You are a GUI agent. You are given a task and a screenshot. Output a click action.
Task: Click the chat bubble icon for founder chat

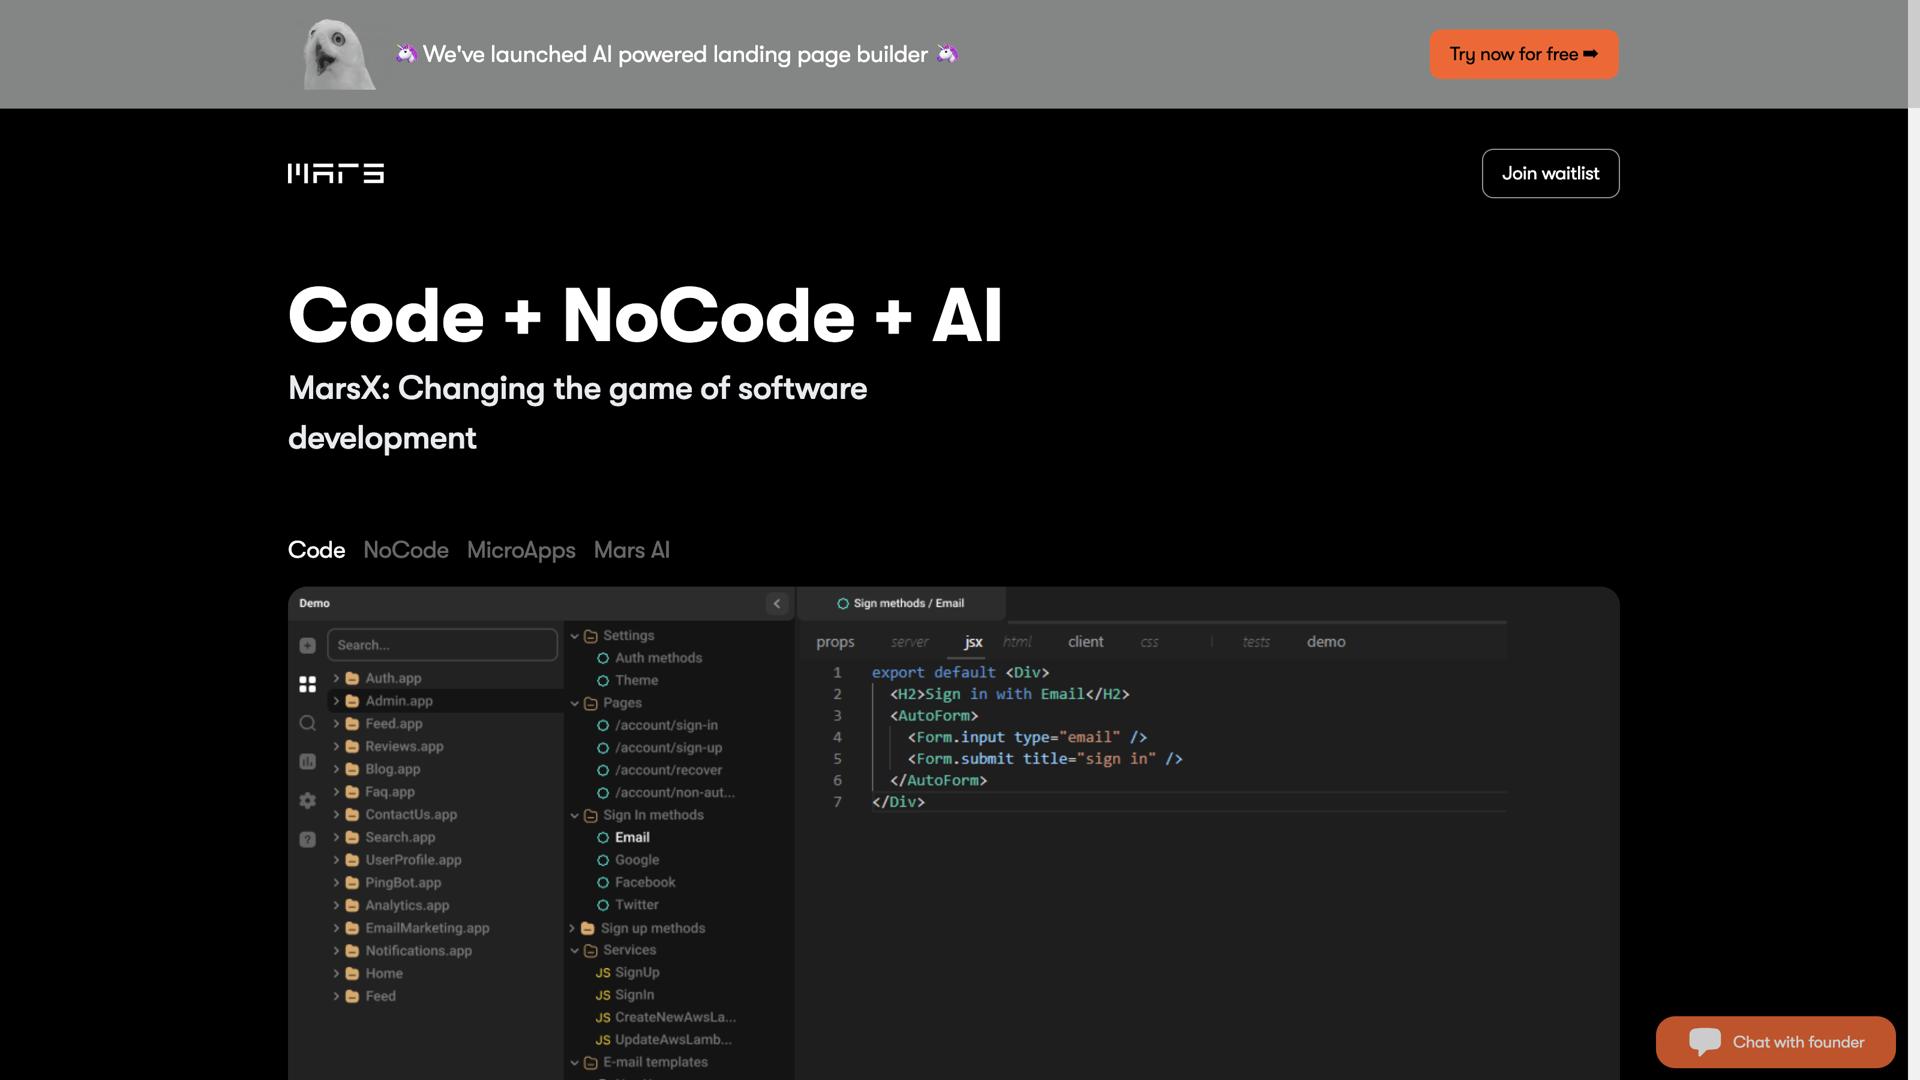tap(1704, 1041)
